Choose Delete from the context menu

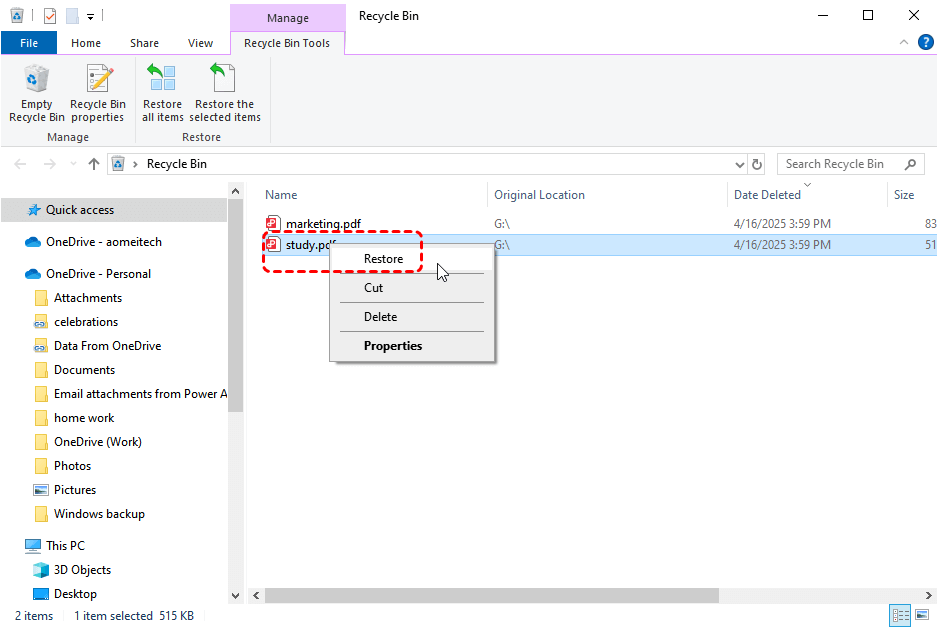point(380,317)
